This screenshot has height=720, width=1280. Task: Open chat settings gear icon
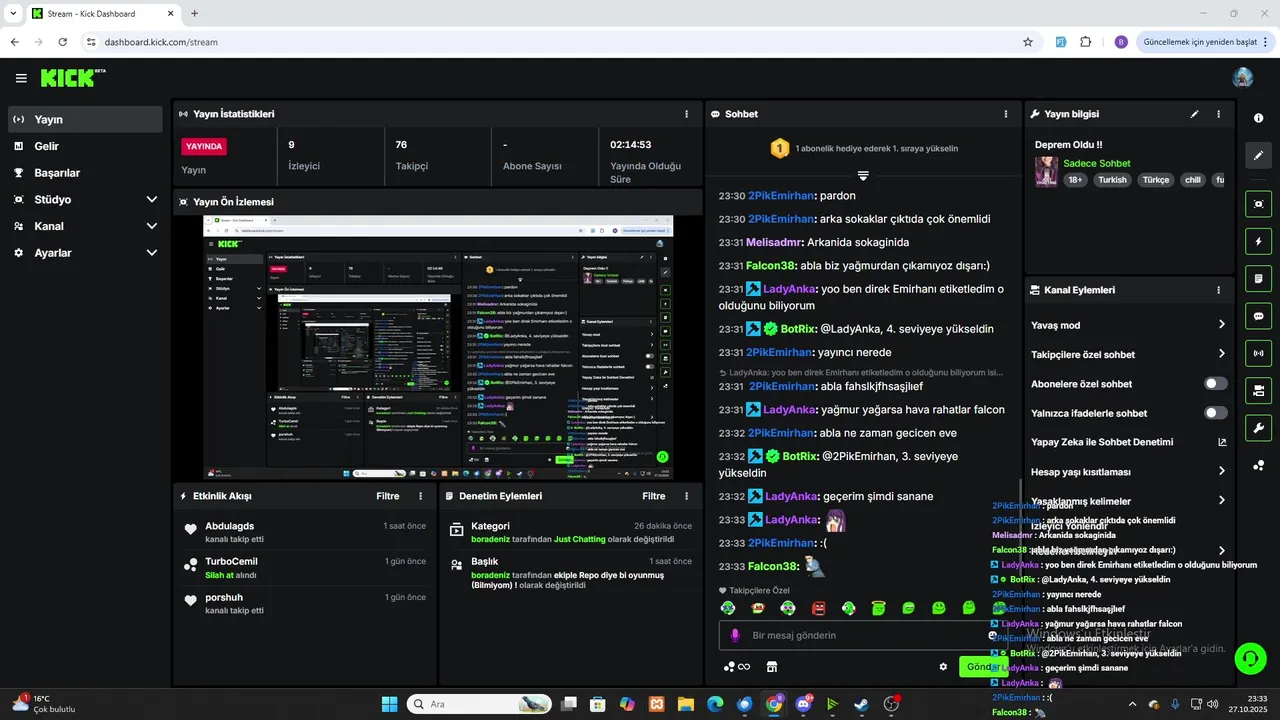pyautogui.click(x=943, y=667)
